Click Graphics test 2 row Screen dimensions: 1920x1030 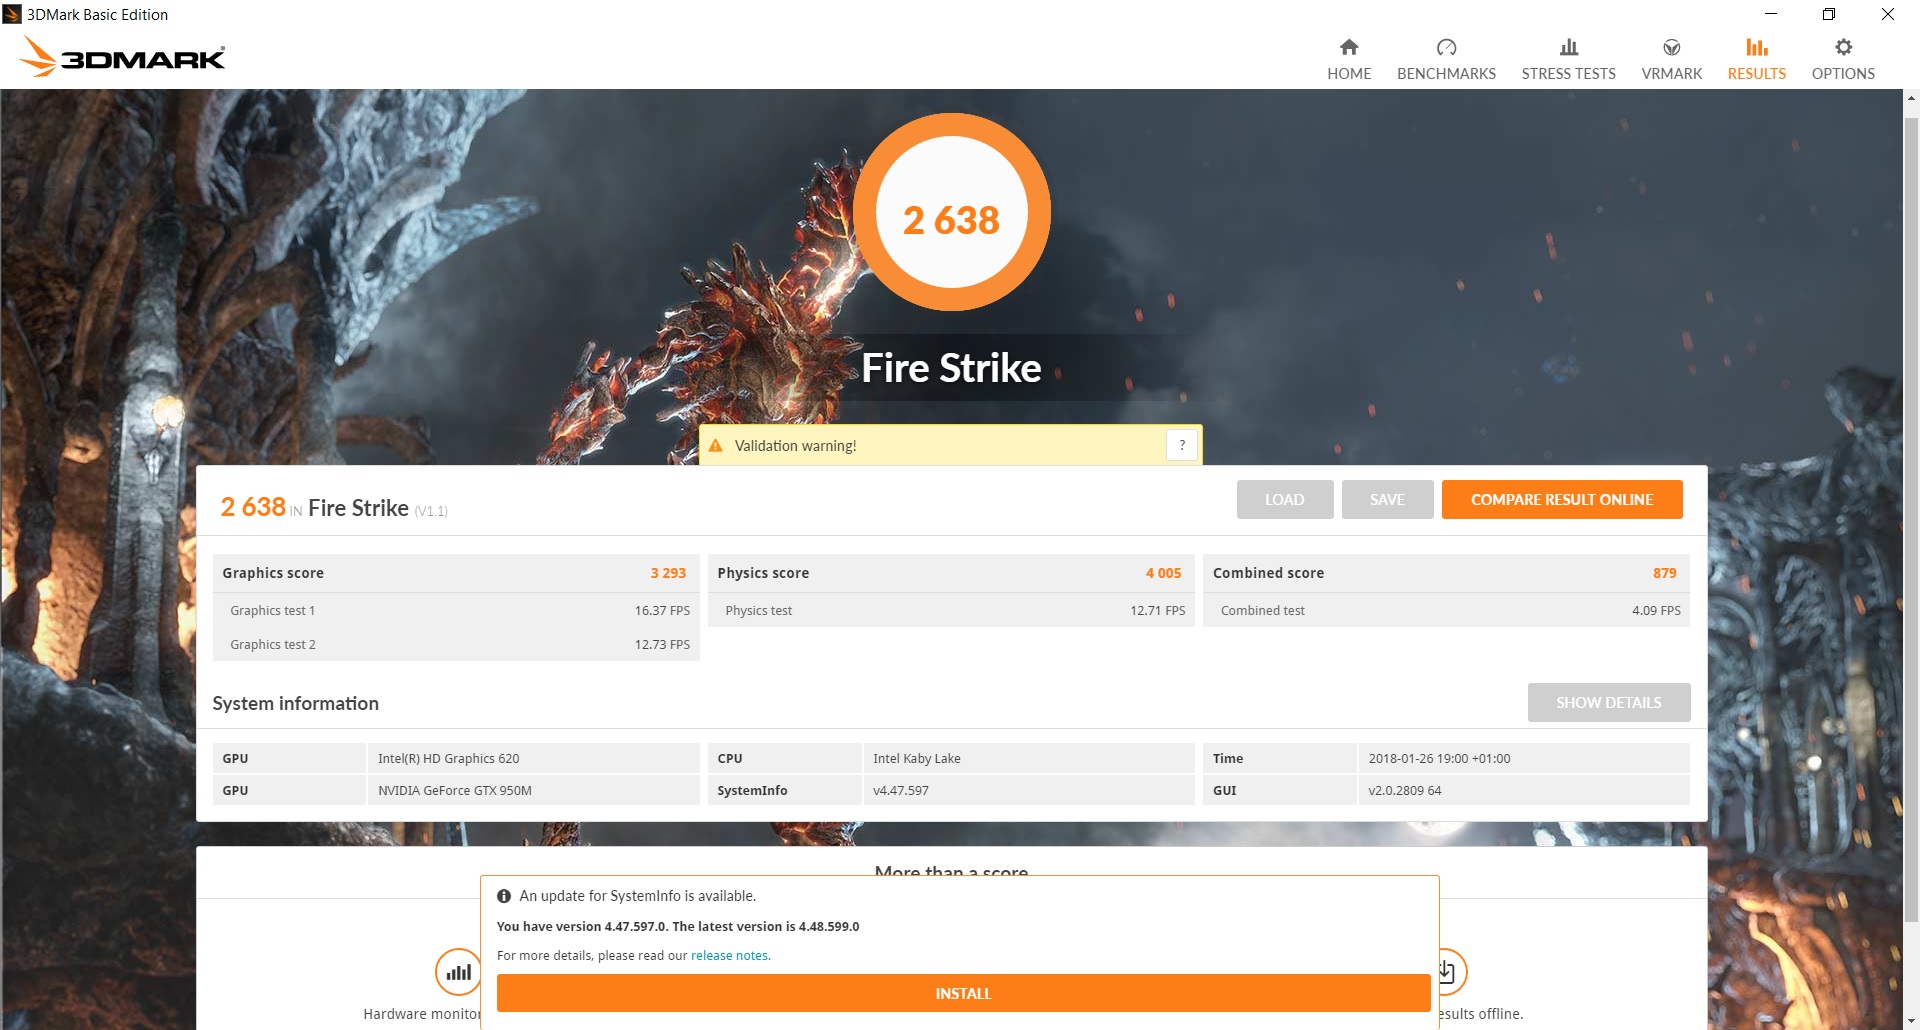[456, 644]
